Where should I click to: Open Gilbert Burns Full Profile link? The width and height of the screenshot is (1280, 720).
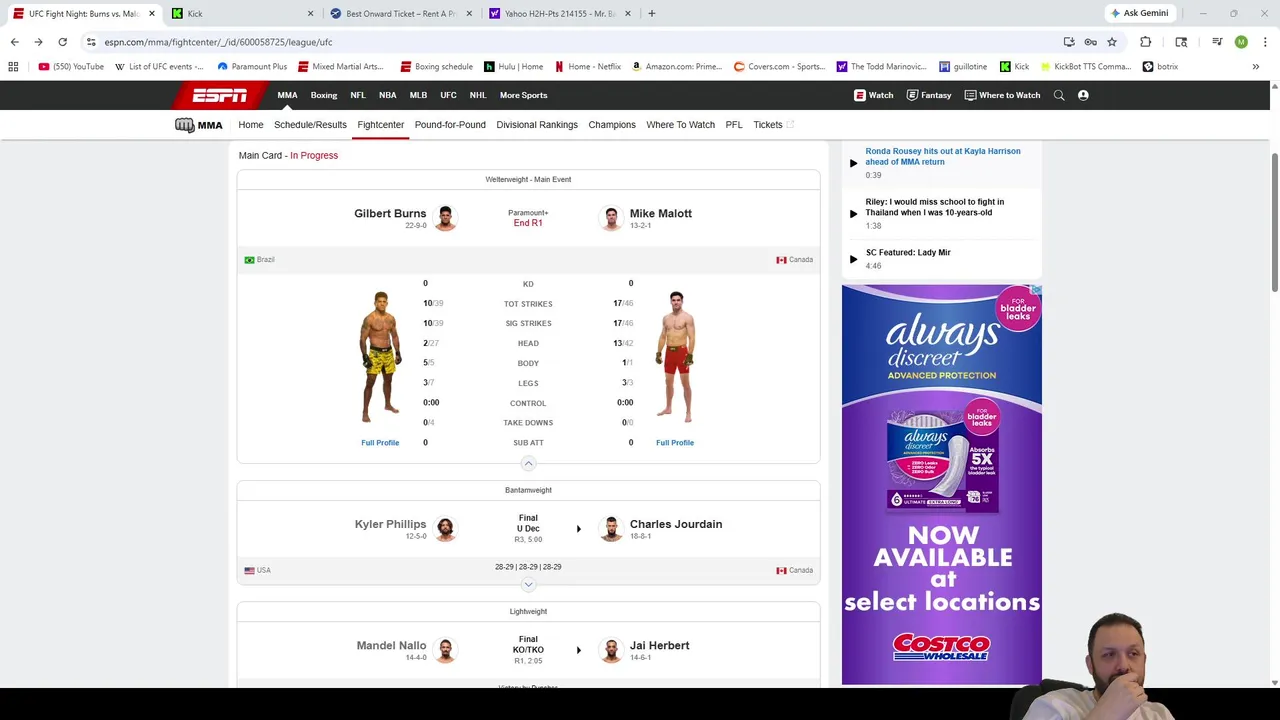click(380, 442)
